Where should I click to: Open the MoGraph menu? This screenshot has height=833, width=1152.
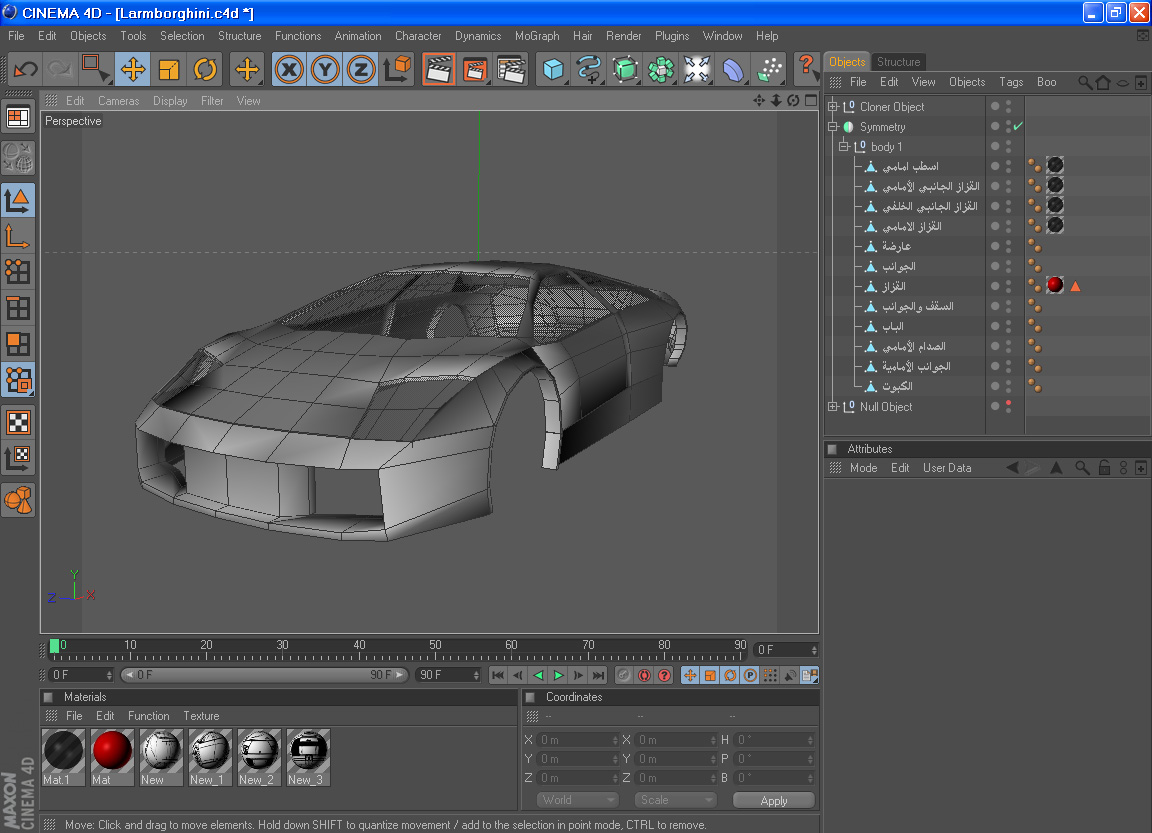coord(537,36)
